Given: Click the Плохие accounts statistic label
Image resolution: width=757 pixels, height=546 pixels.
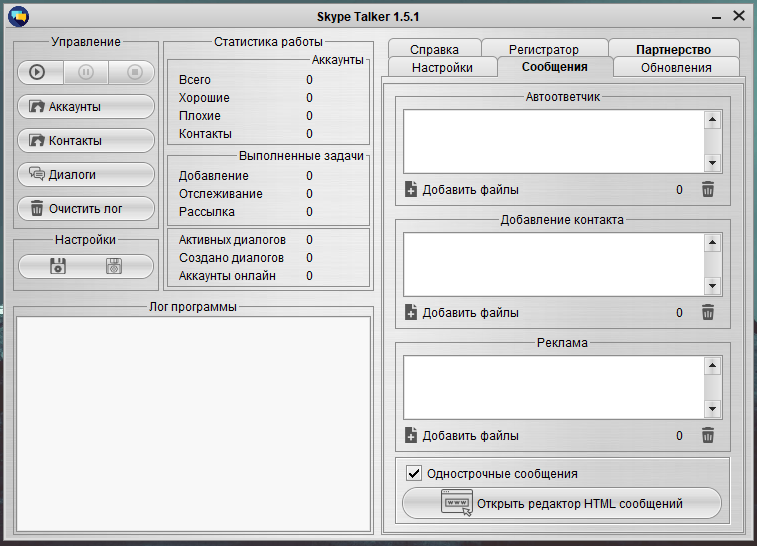Looking at the screenshot, I should [199, 116].
